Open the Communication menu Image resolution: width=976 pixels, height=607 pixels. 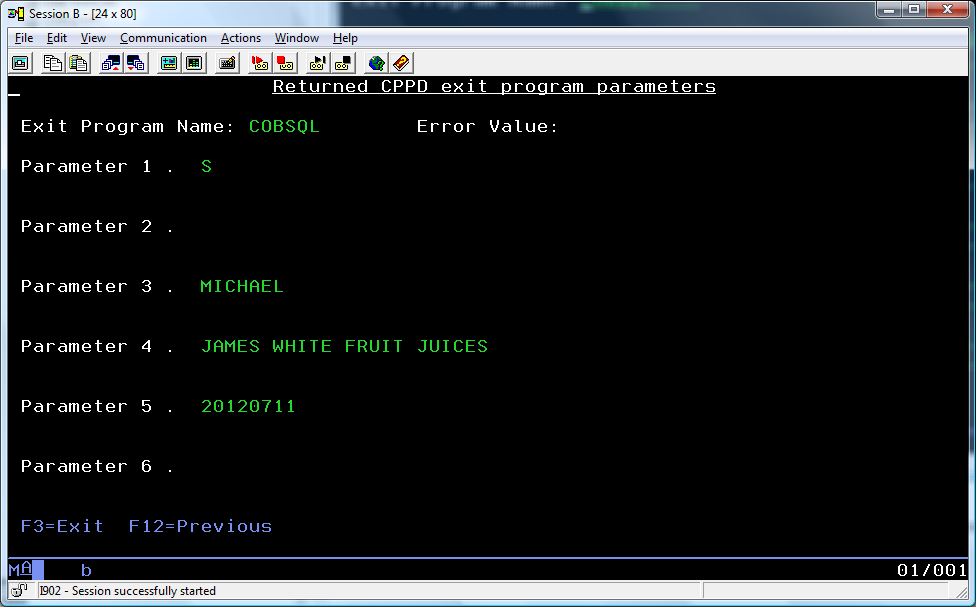tap(163, 38)
